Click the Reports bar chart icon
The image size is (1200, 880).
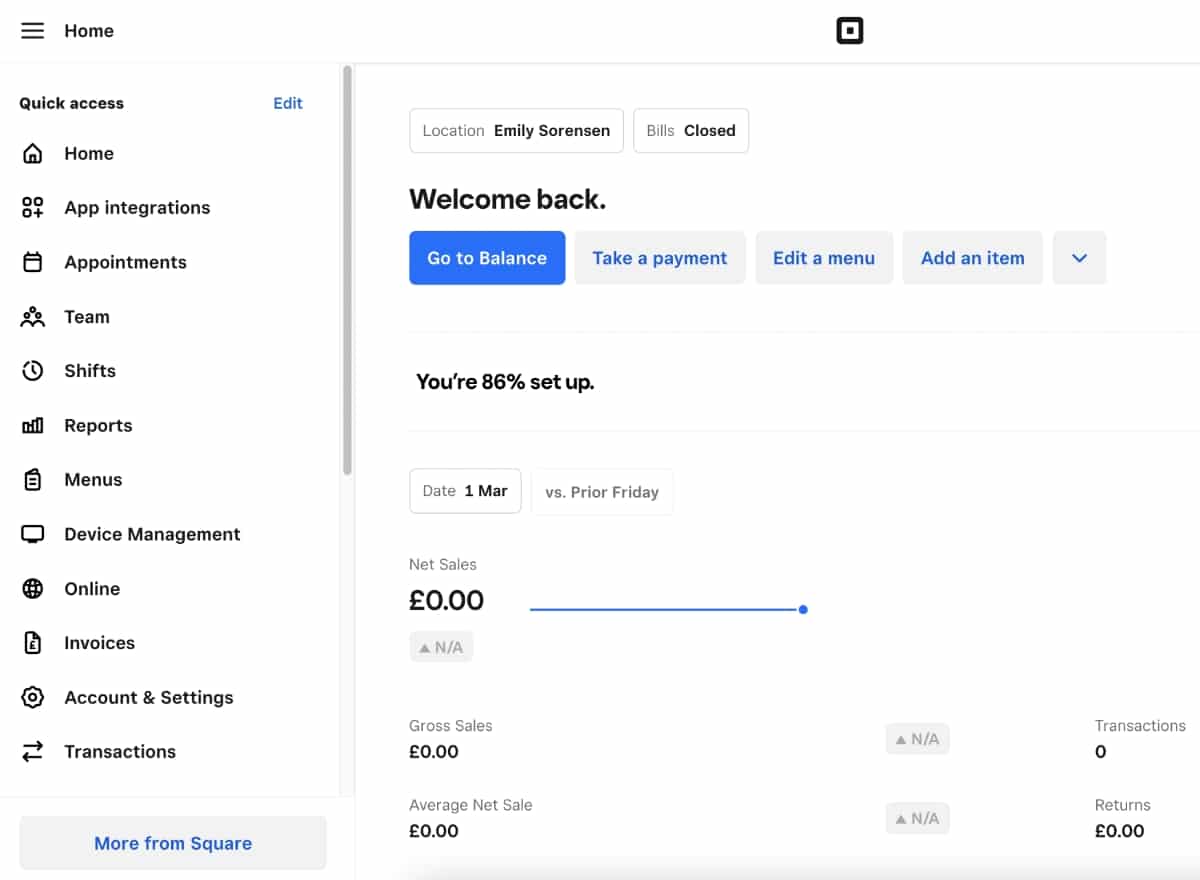coord(33,426)
